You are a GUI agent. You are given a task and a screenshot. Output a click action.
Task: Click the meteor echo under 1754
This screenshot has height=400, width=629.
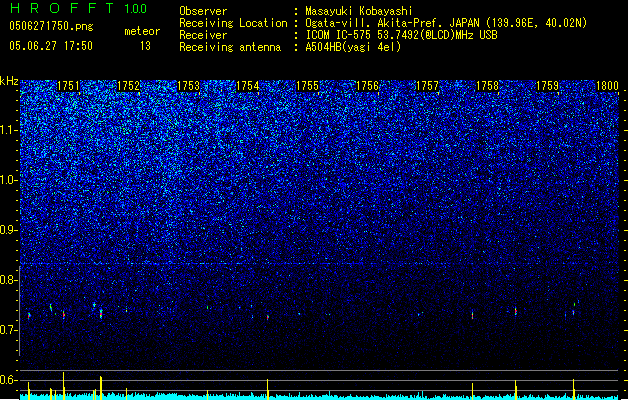[x=268, y=317]
